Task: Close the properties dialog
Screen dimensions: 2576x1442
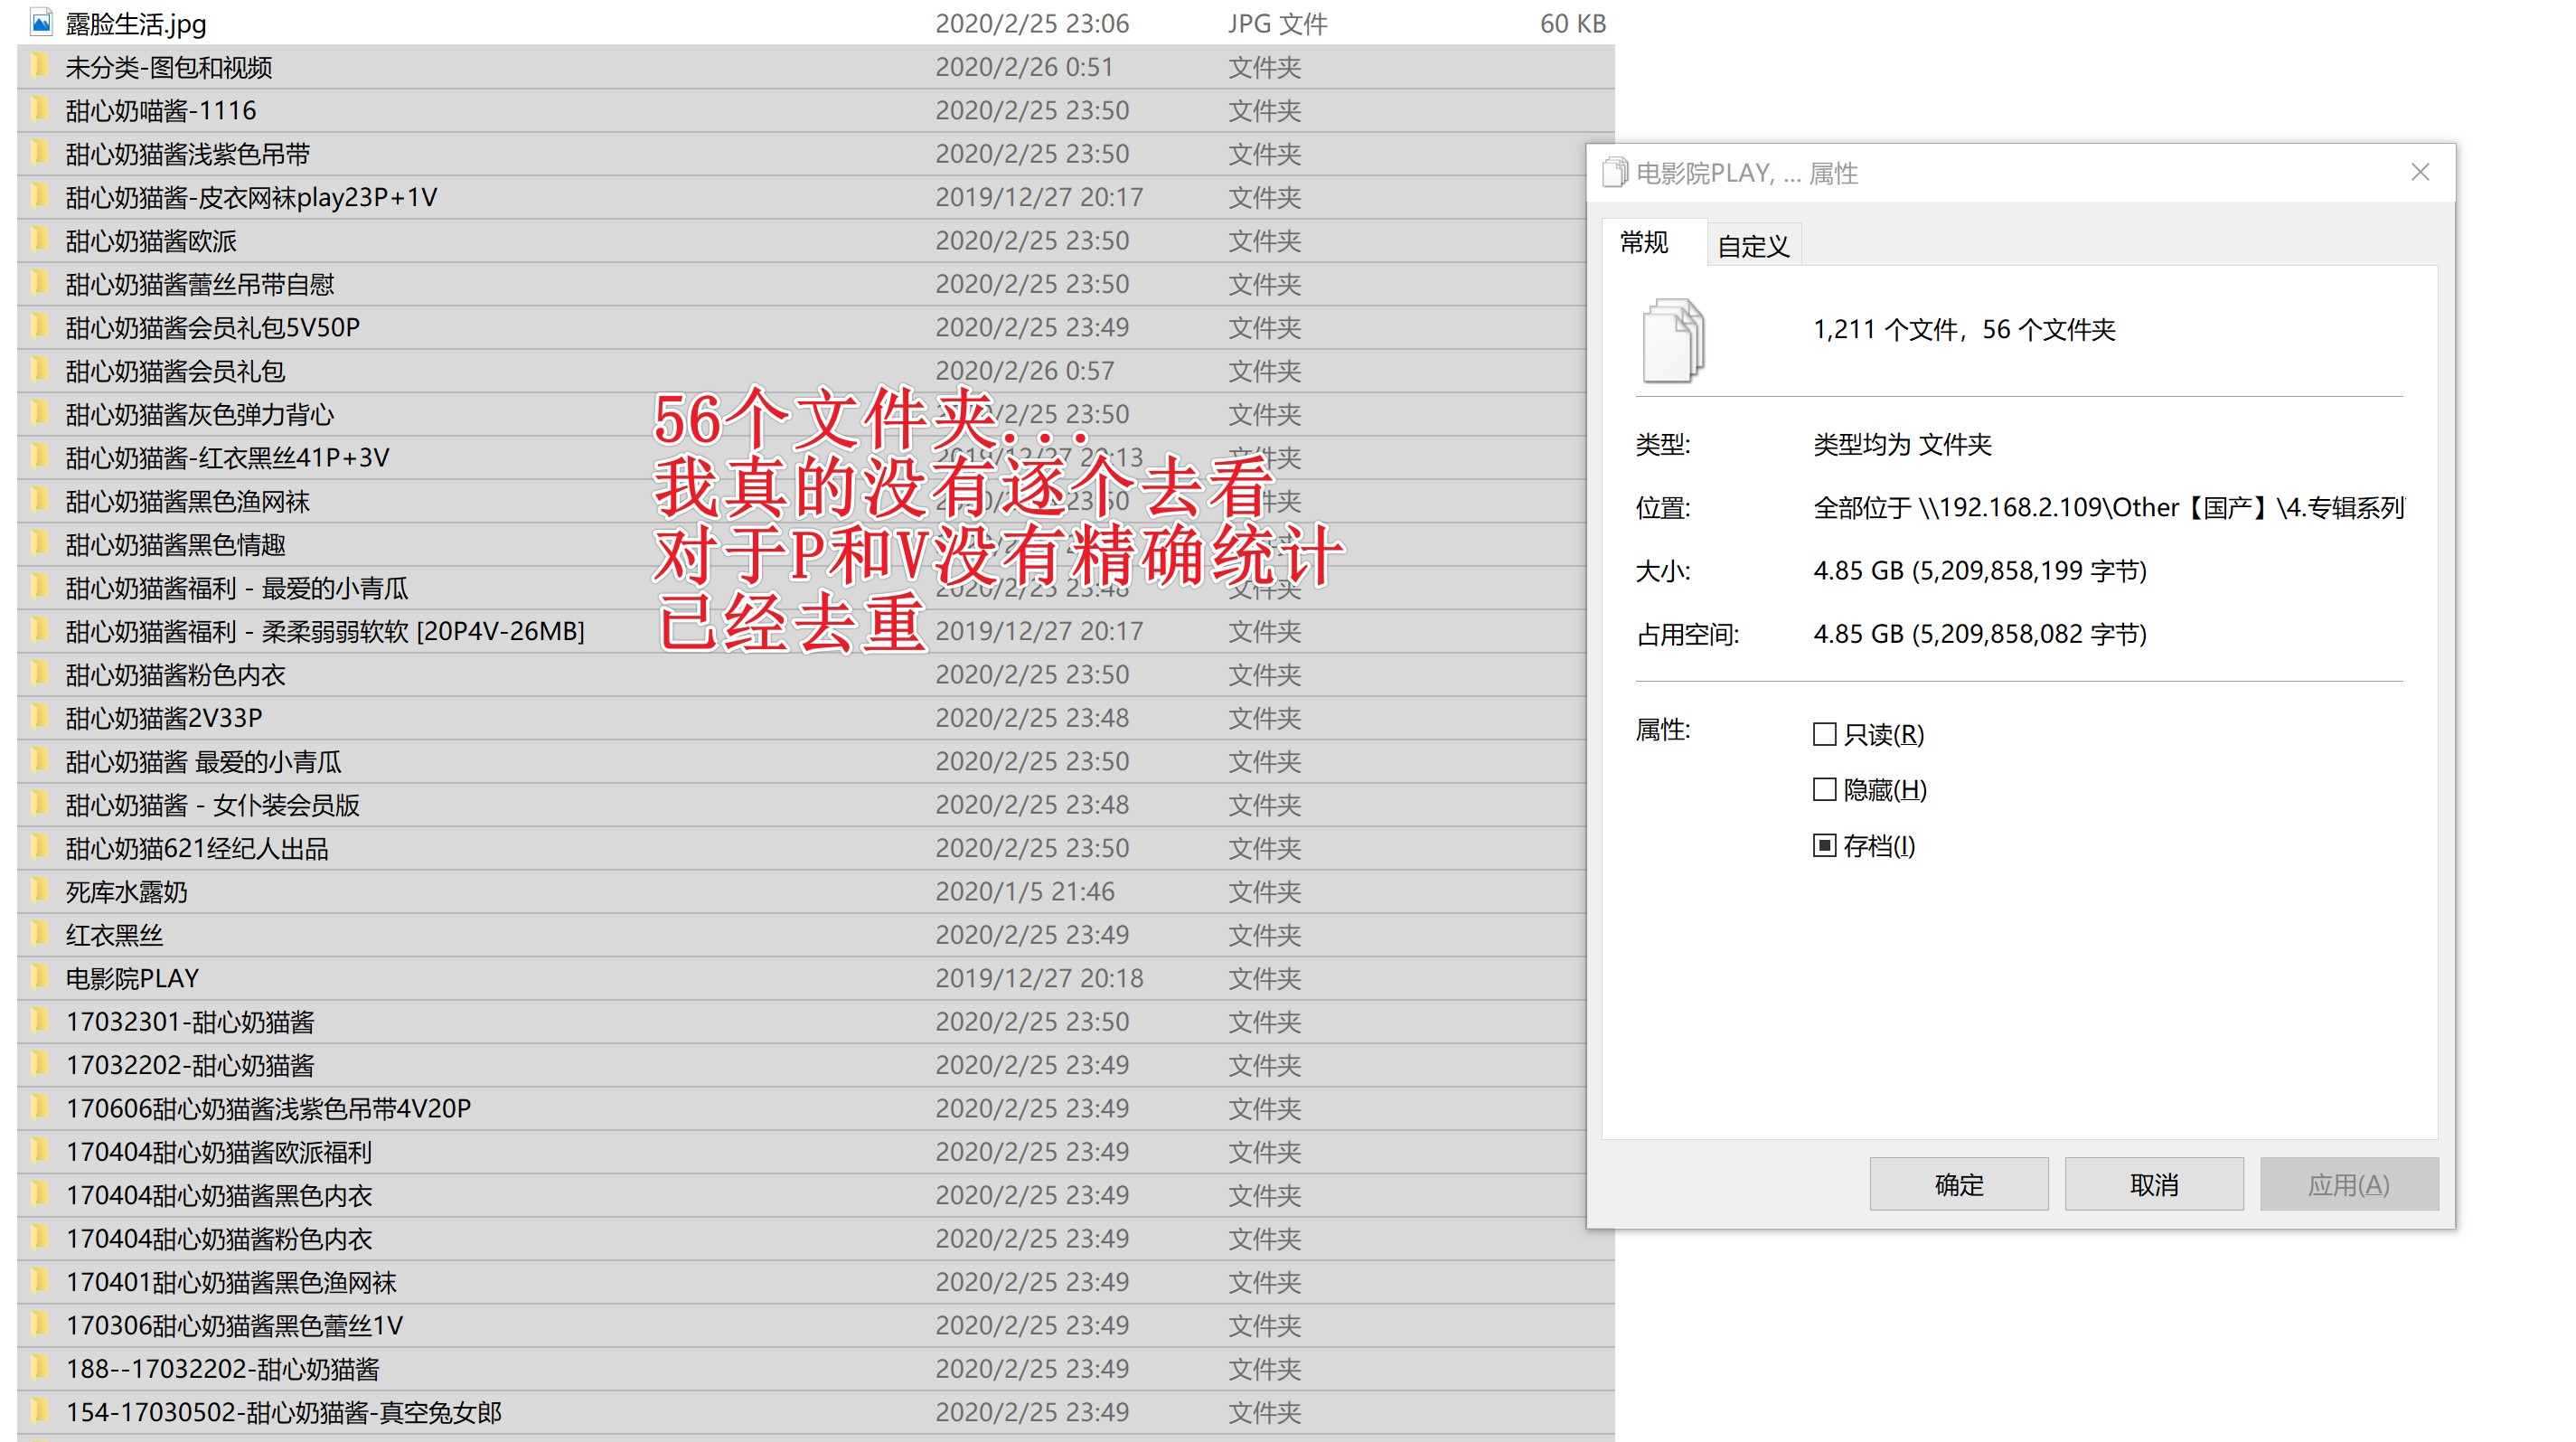Action: coord(2420,172)
